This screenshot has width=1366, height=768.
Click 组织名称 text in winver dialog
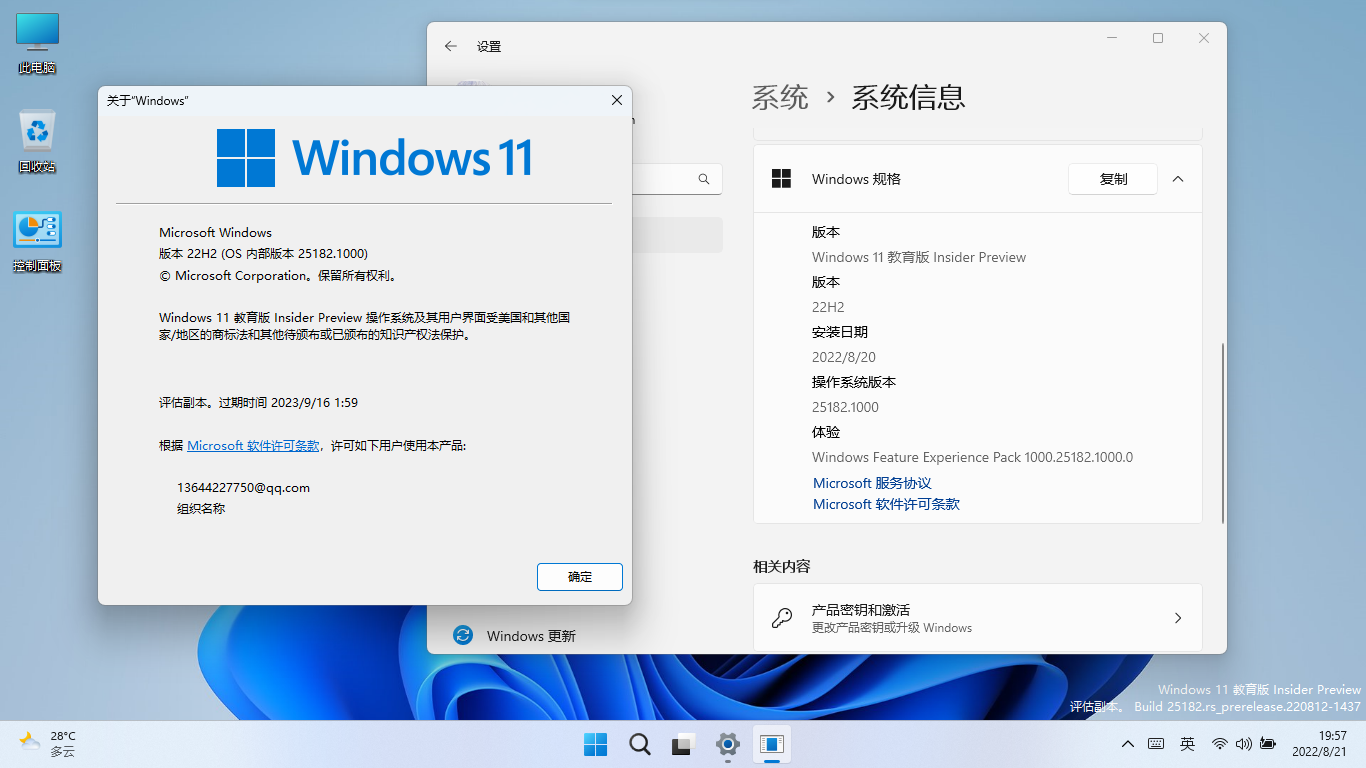[201, 509]
